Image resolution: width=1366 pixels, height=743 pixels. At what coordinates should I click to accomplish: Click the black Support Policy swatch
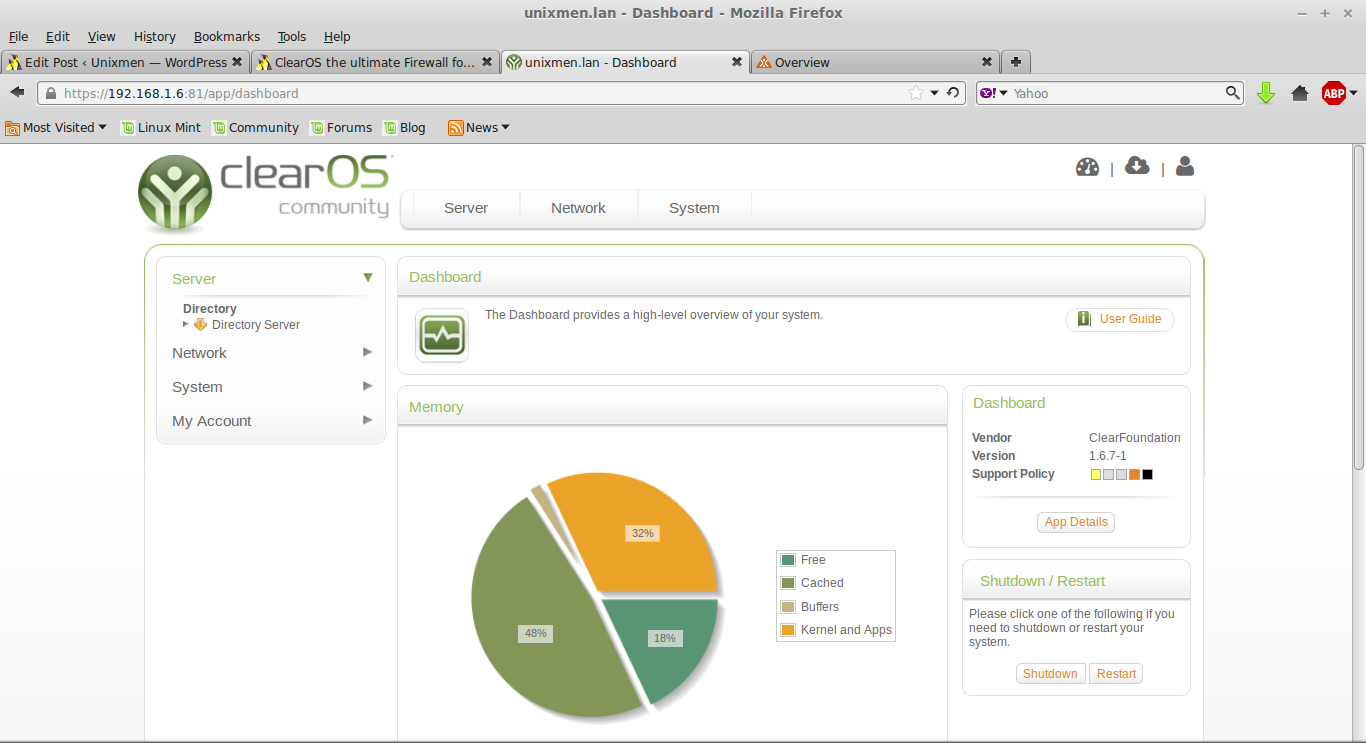pos(1147,474)
